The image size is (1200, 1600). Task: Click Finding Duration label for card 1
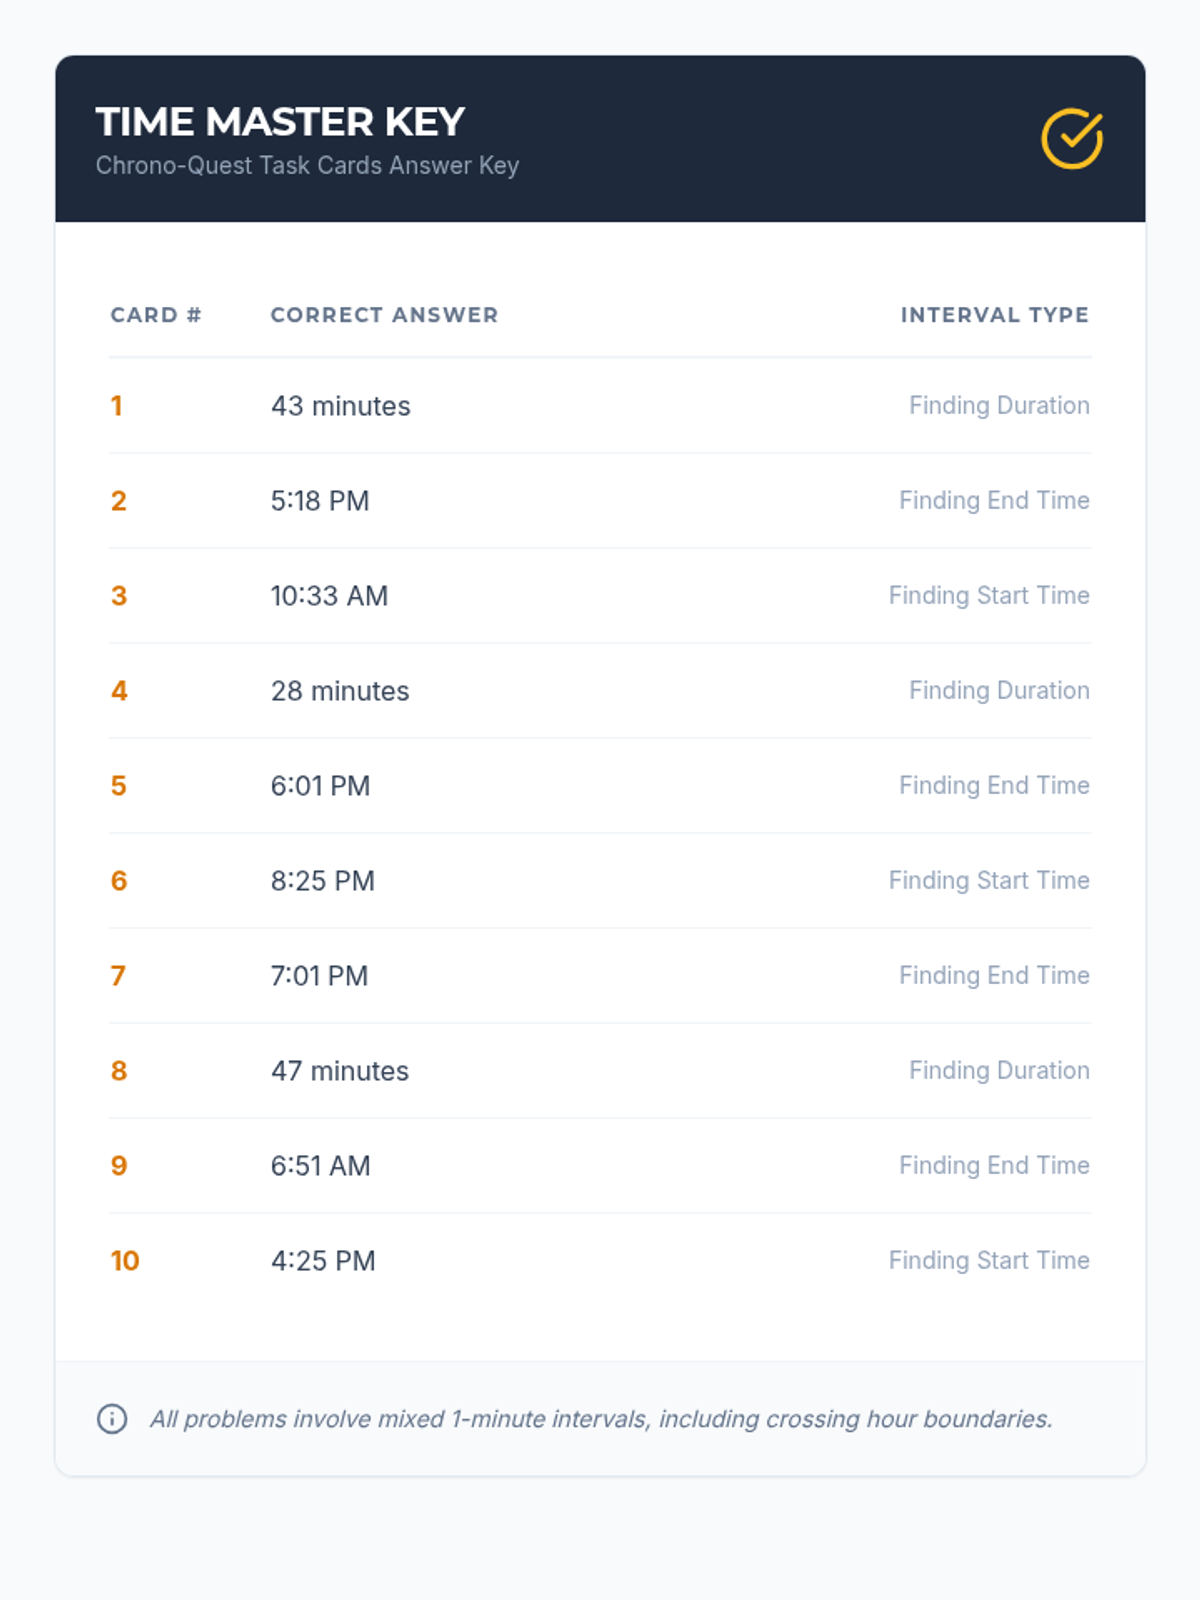pyautogui.click(x=999, y=405)
